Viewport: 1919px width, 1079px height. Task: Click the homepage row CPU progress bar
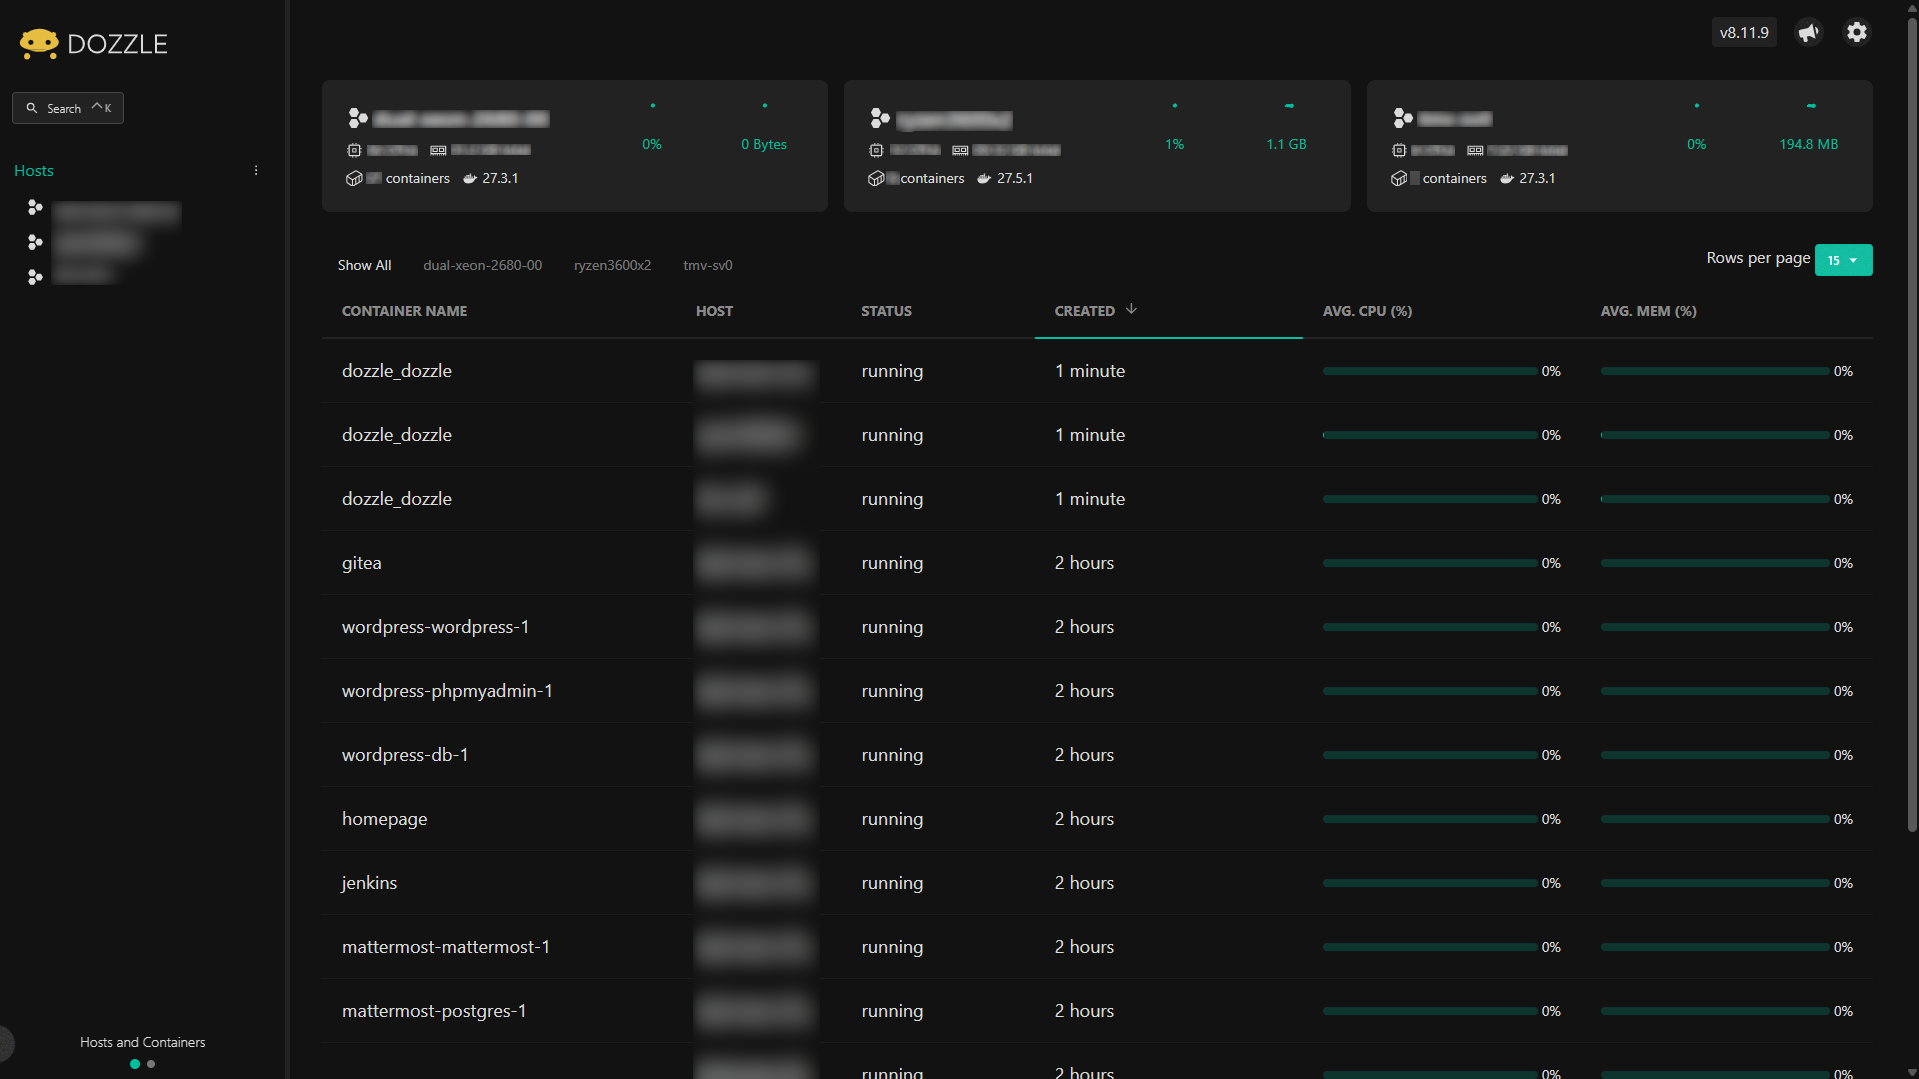[x=1429, y=819]
